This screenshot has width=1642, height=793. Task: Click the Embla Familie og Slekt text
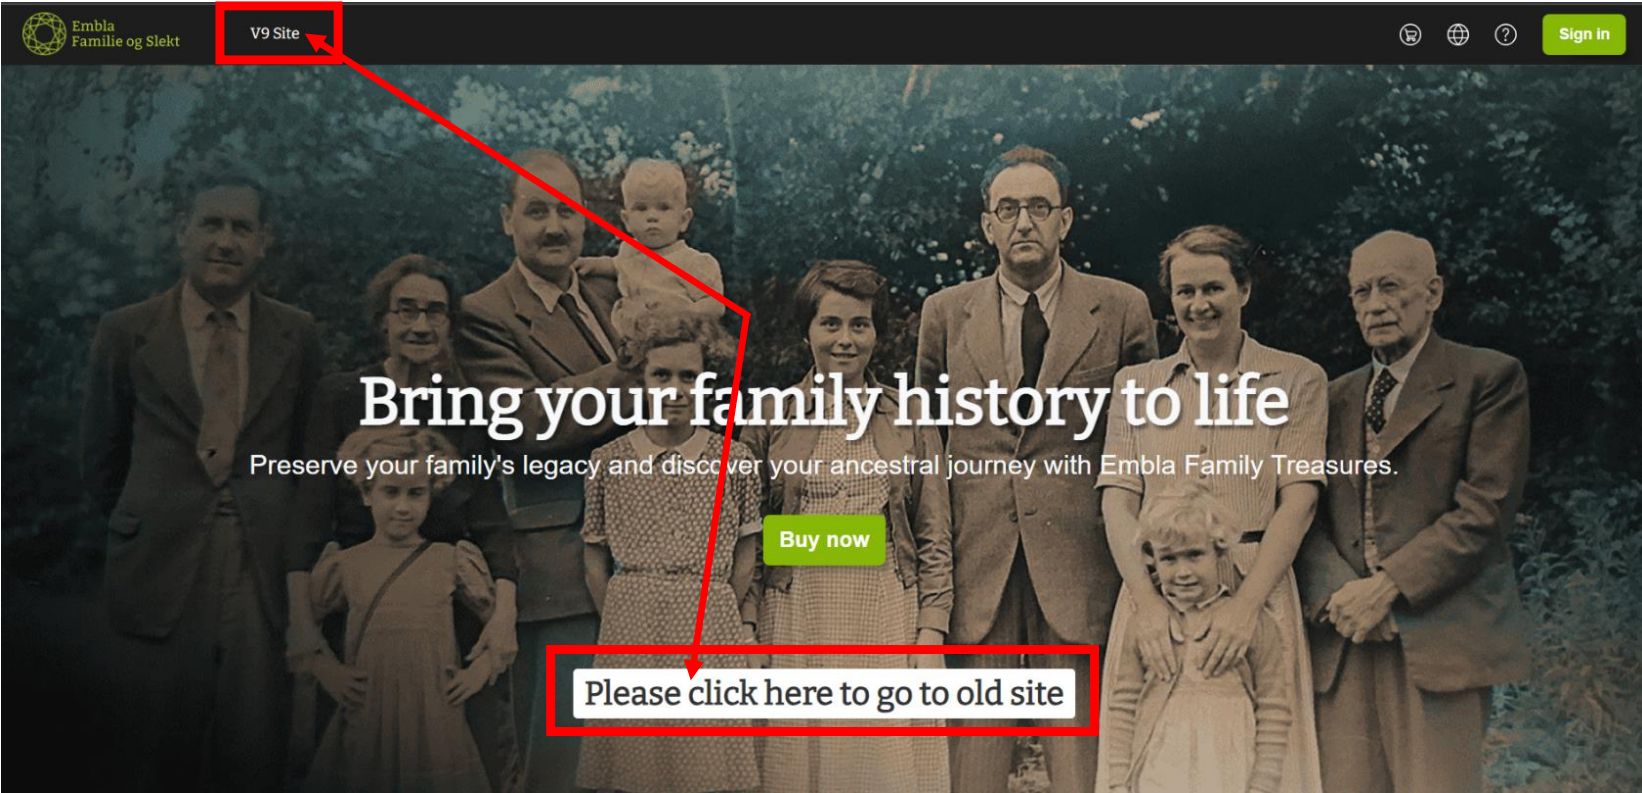coord(125,34)
